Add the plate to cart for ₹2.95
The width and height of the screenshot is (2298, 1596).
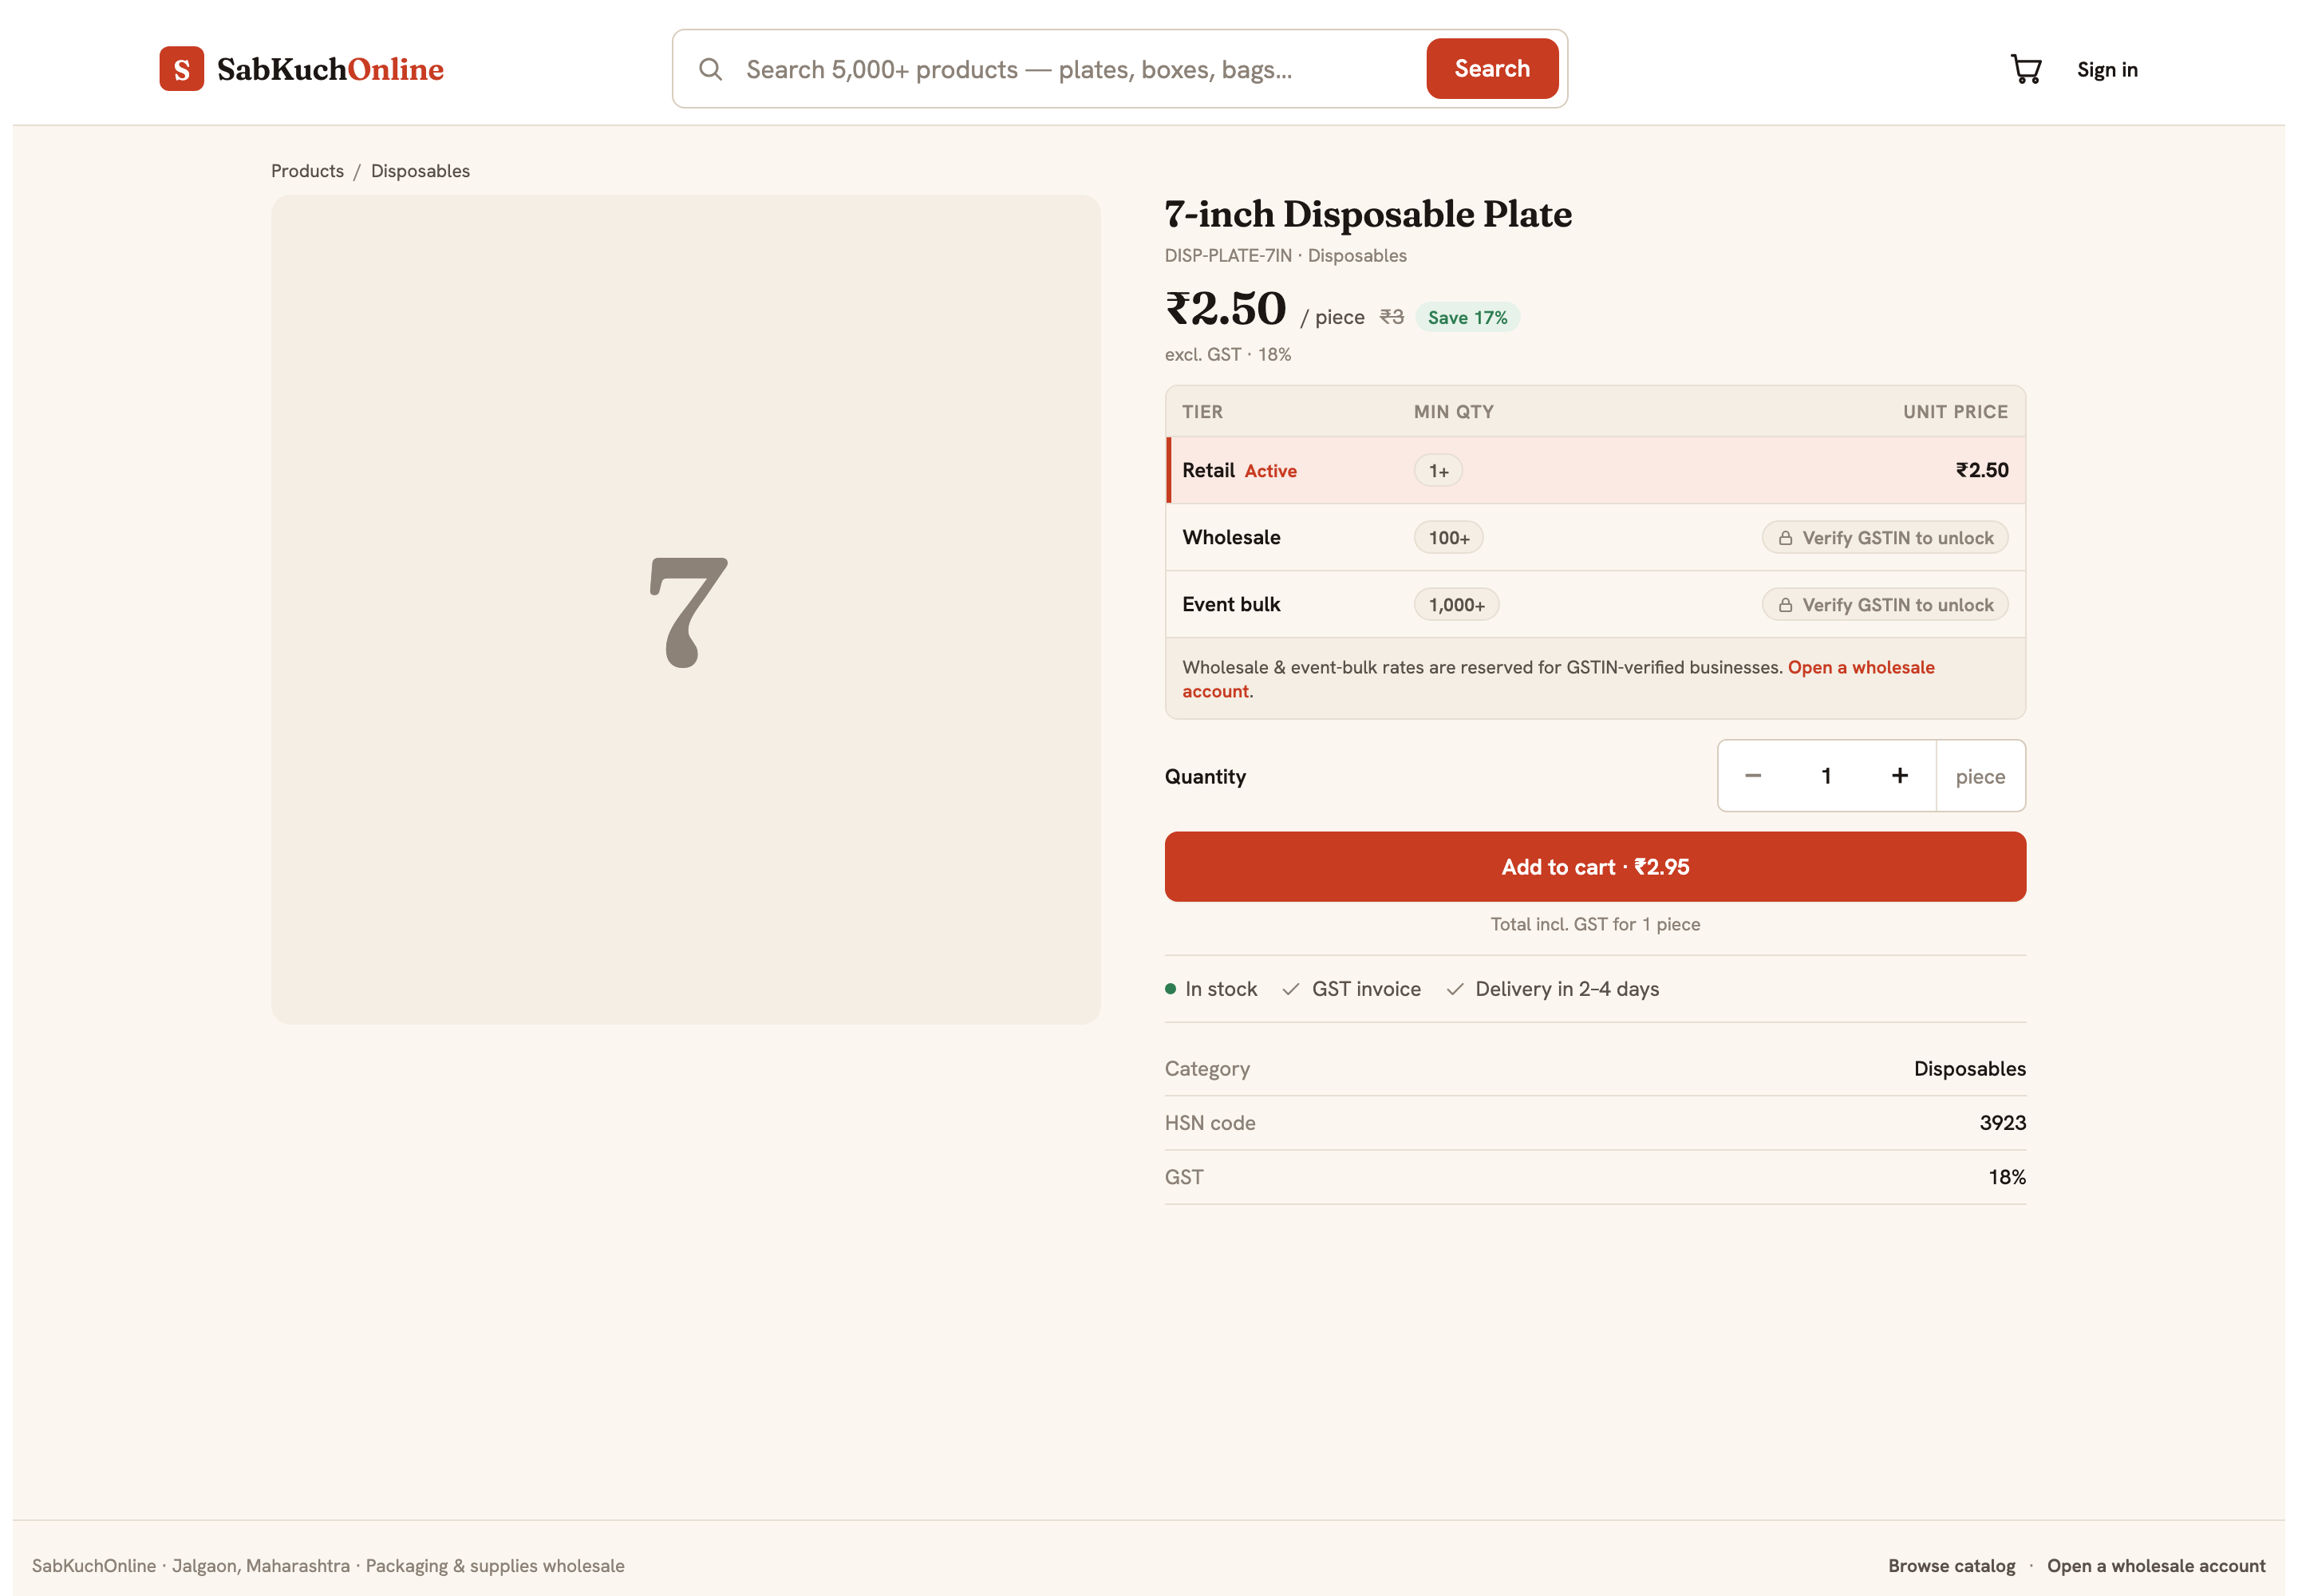(x=1595, y=867)
